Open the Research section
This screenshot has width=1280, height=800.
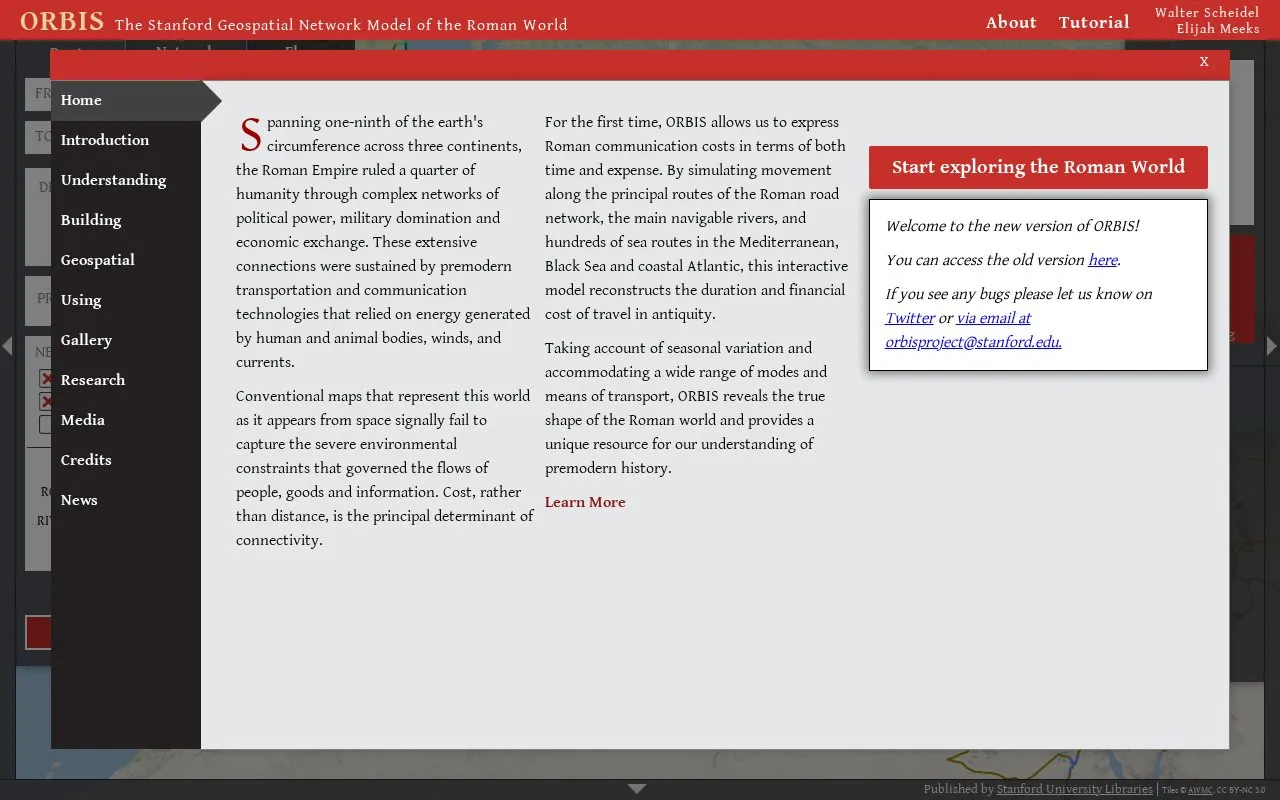[x=126, y=380]
